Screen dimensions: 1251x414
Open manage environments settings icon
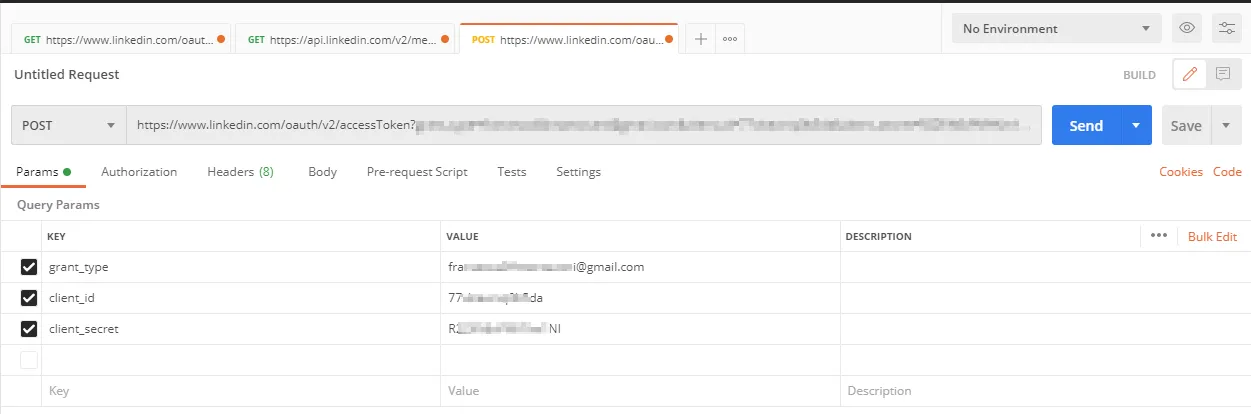(x=1226, y=28)
